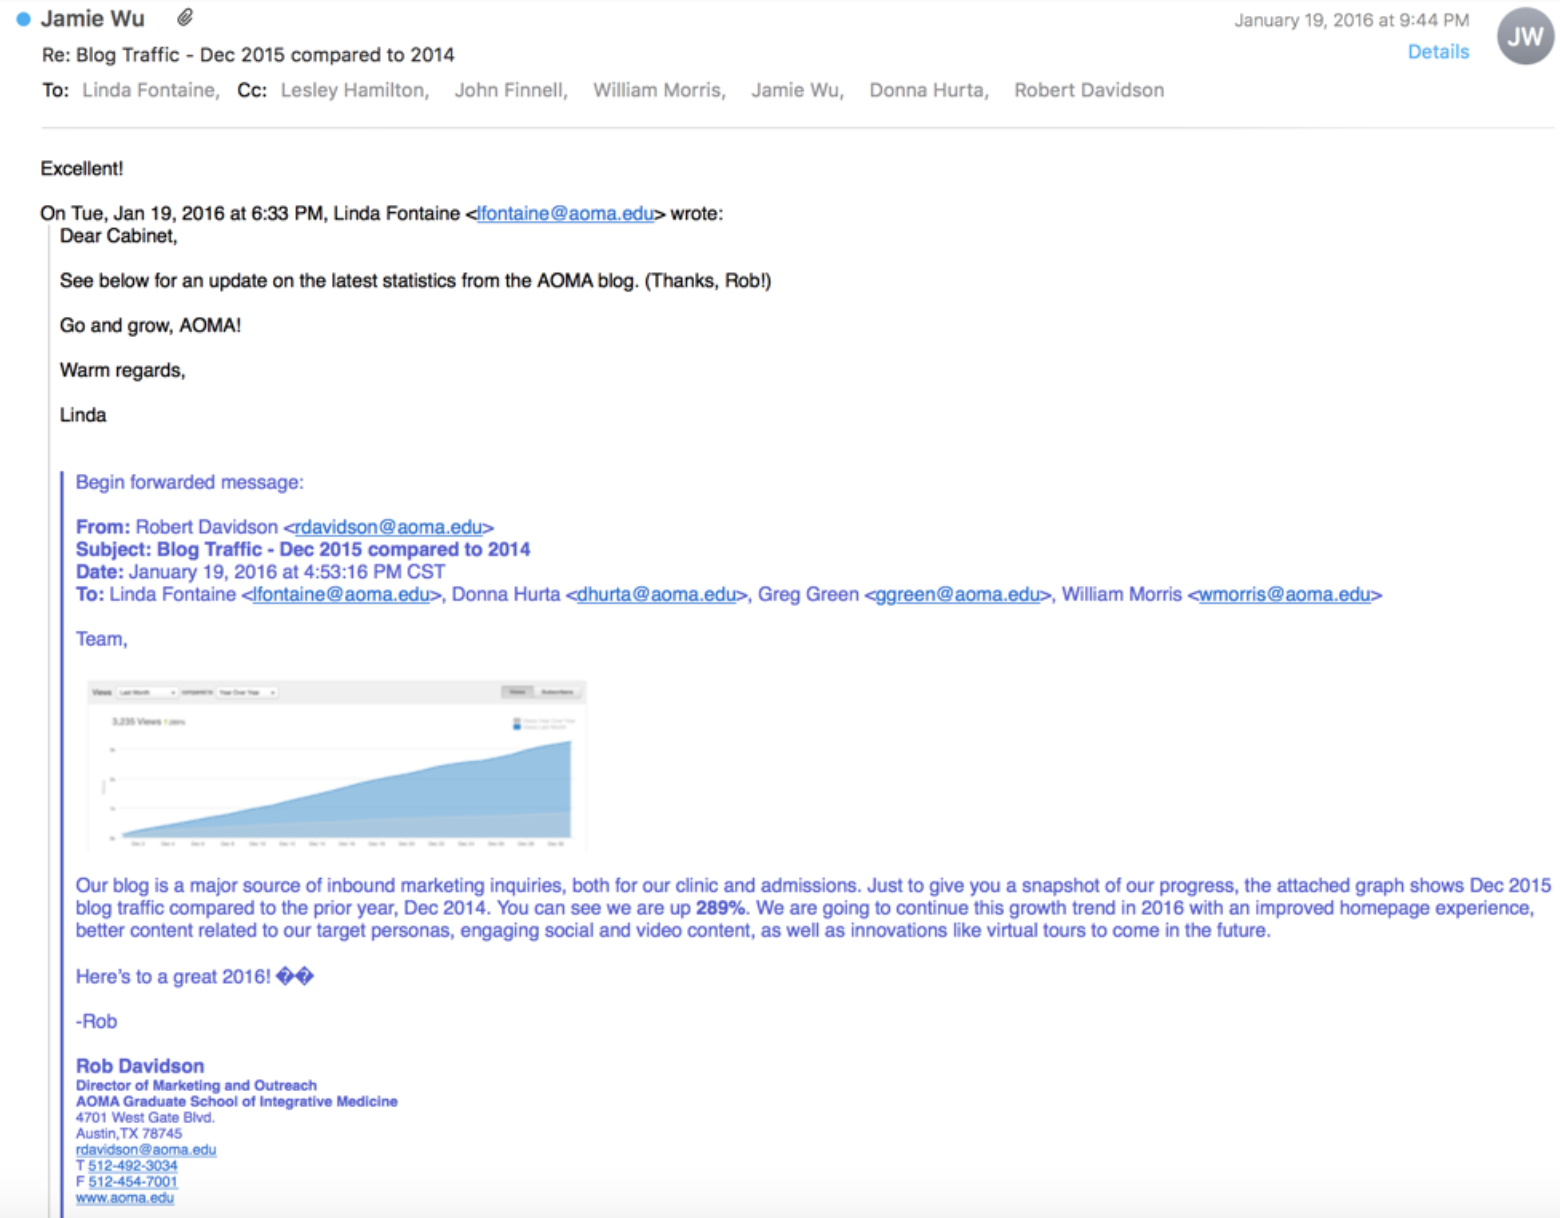Click recipient Linda Fontaine in To field
This screenshot has height=1218, width=1560.
point(150,90)
